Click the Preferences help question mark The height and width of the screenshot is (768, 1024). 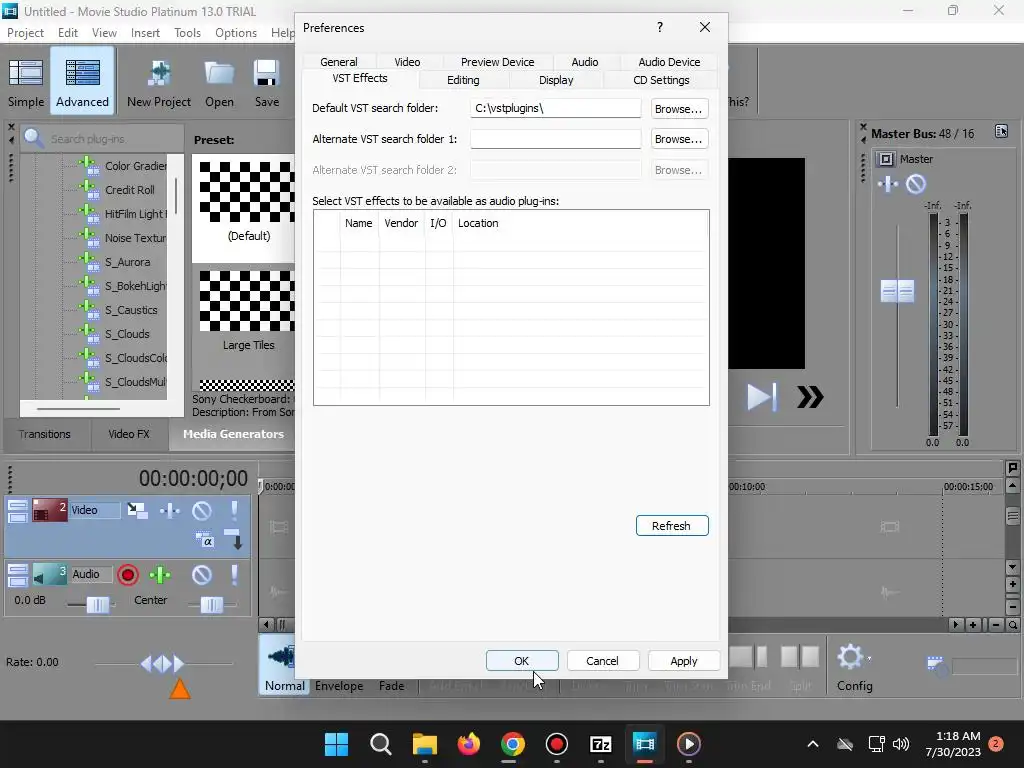tap(660, 27)
